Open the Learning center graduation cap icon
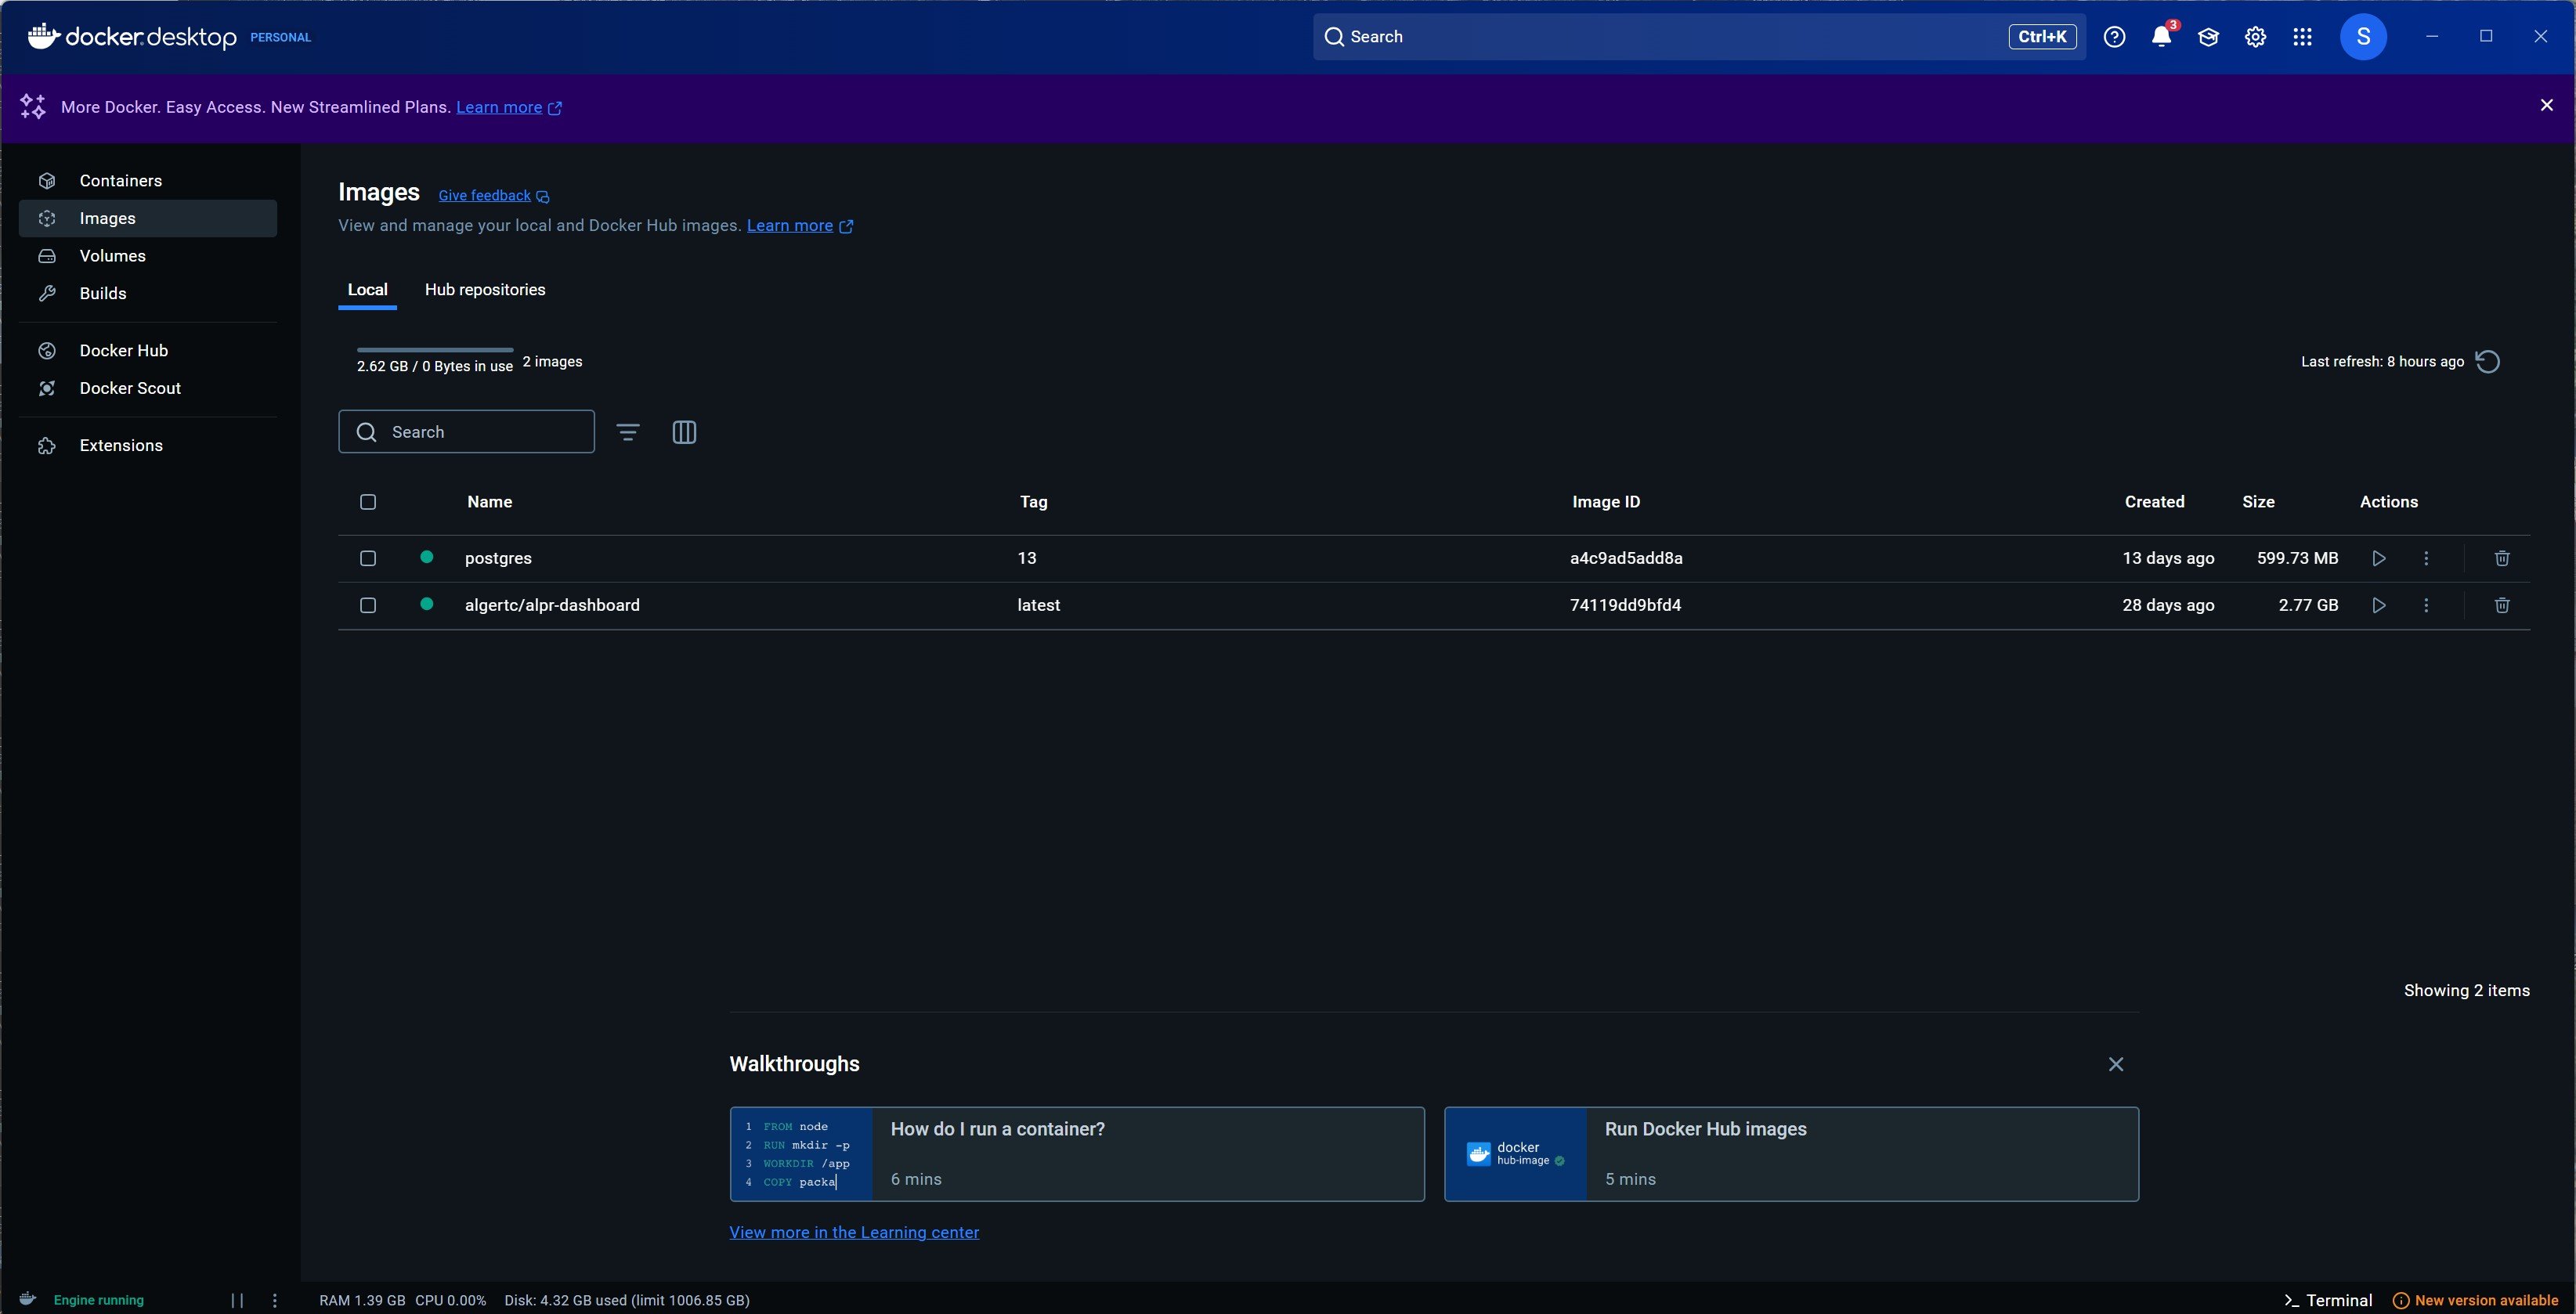2576x1314 pixels. tap(2208, 37)
